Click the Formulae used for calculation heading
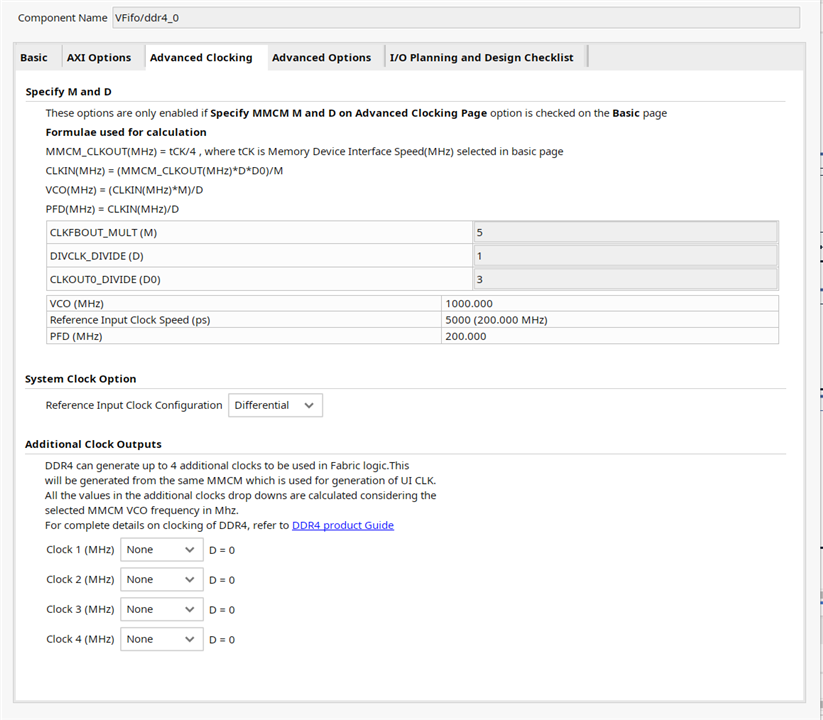This screenshot has height=720, width=823. (x=126, y=132)
